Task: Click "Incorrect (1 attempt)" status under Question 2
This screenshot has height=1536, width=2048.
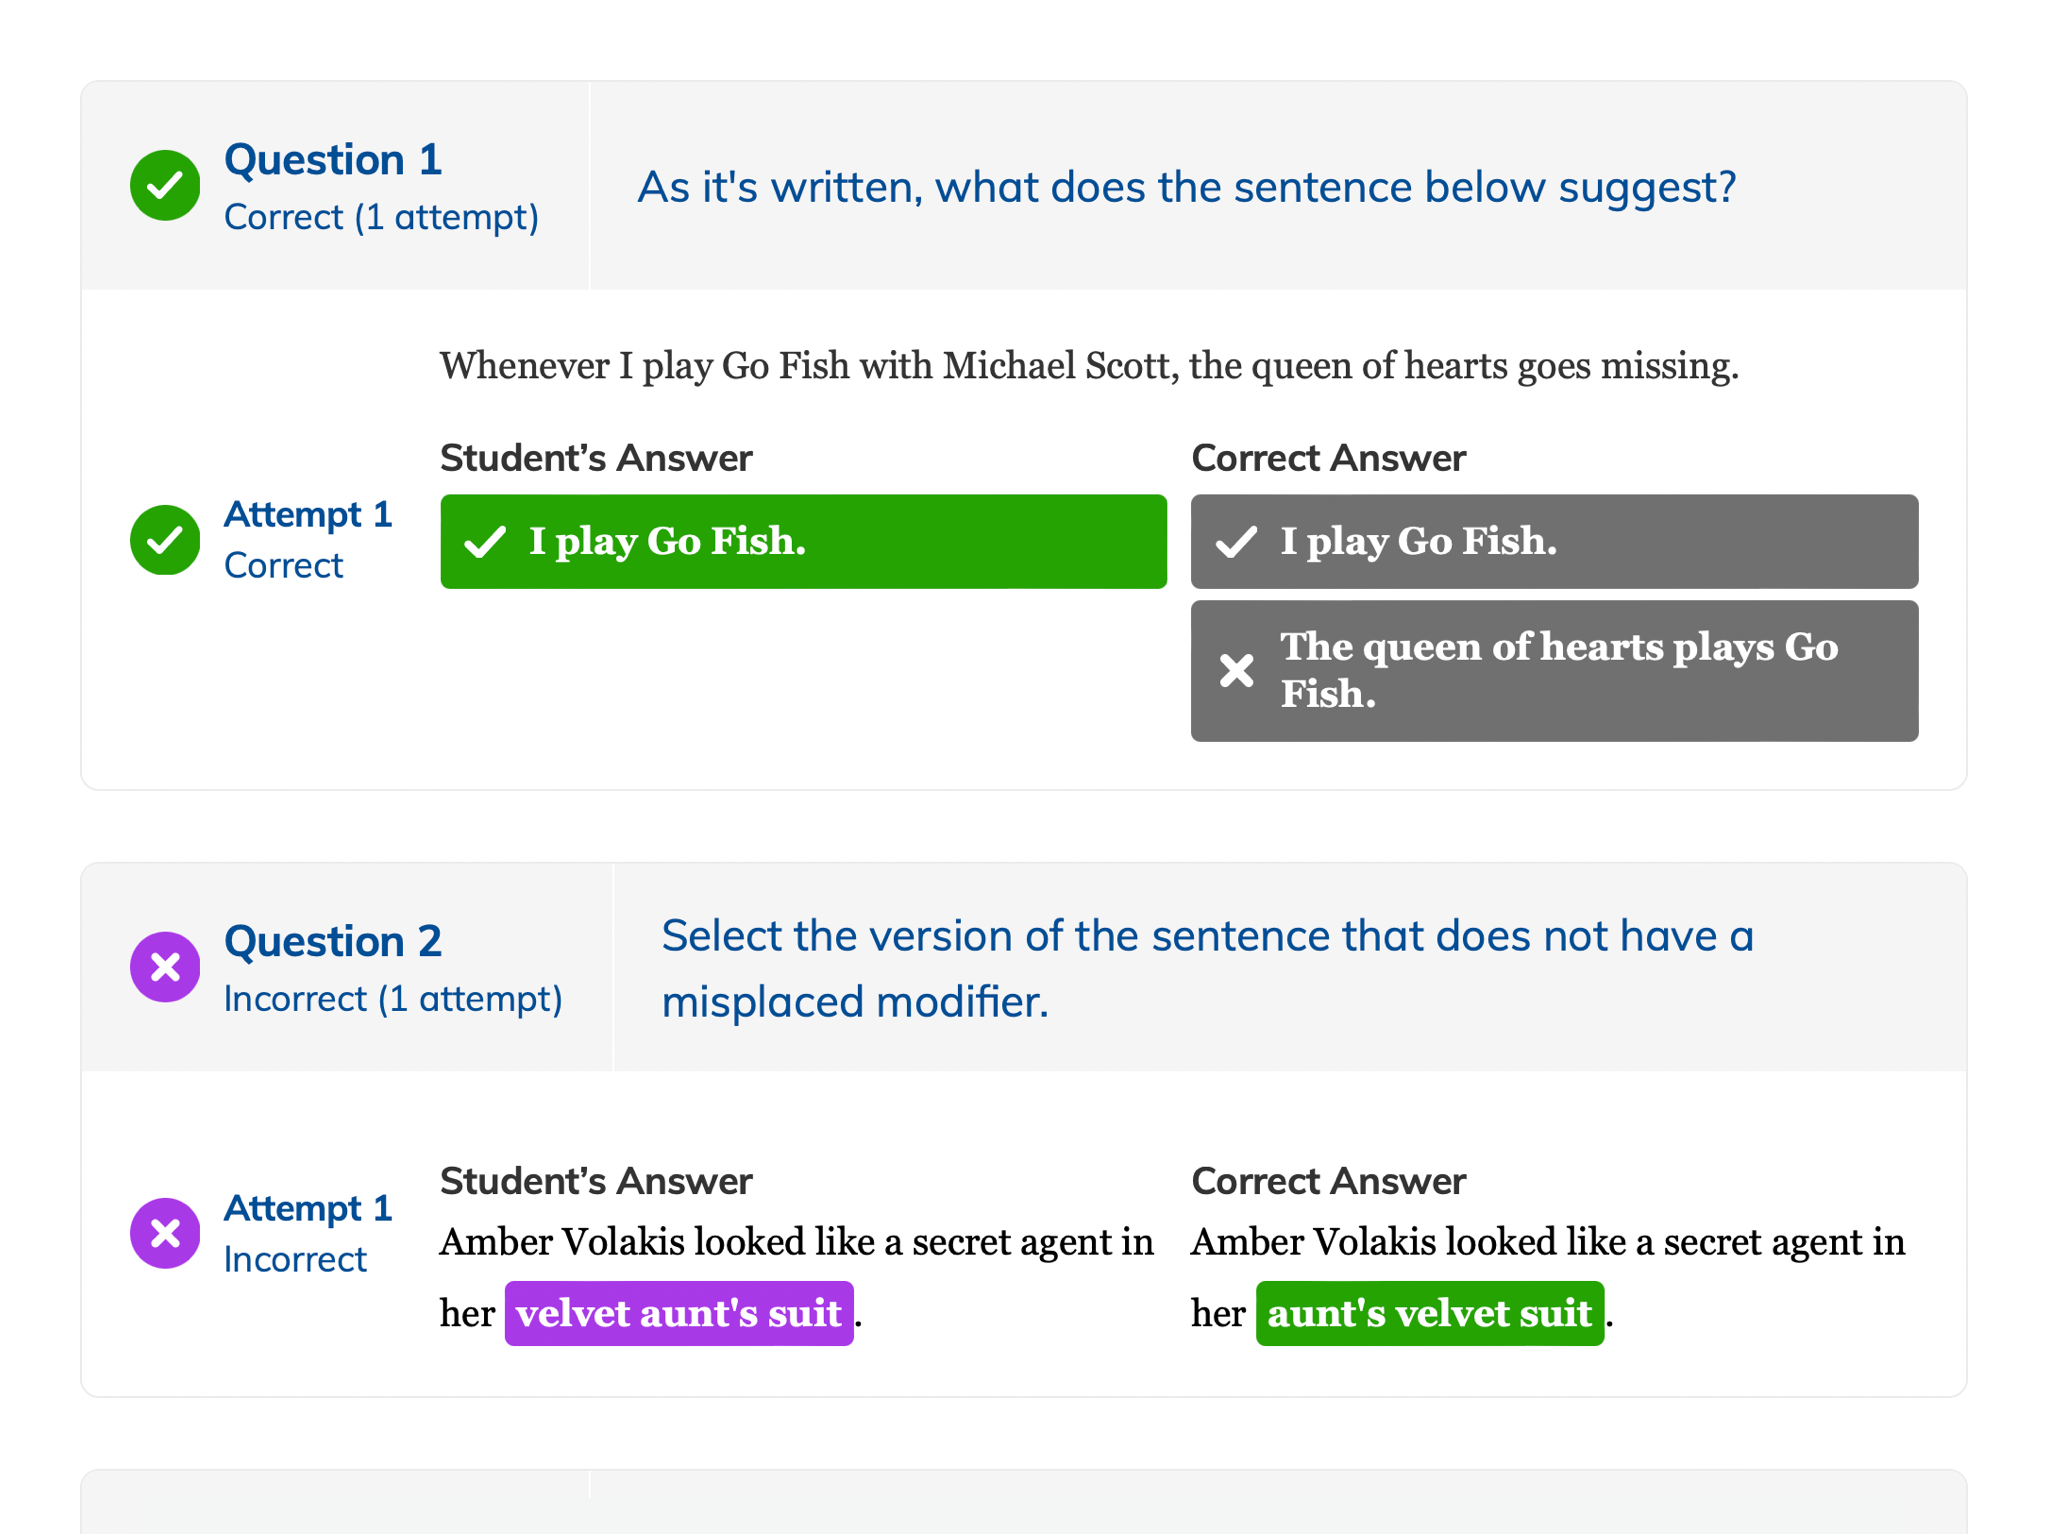Action: 393,999
